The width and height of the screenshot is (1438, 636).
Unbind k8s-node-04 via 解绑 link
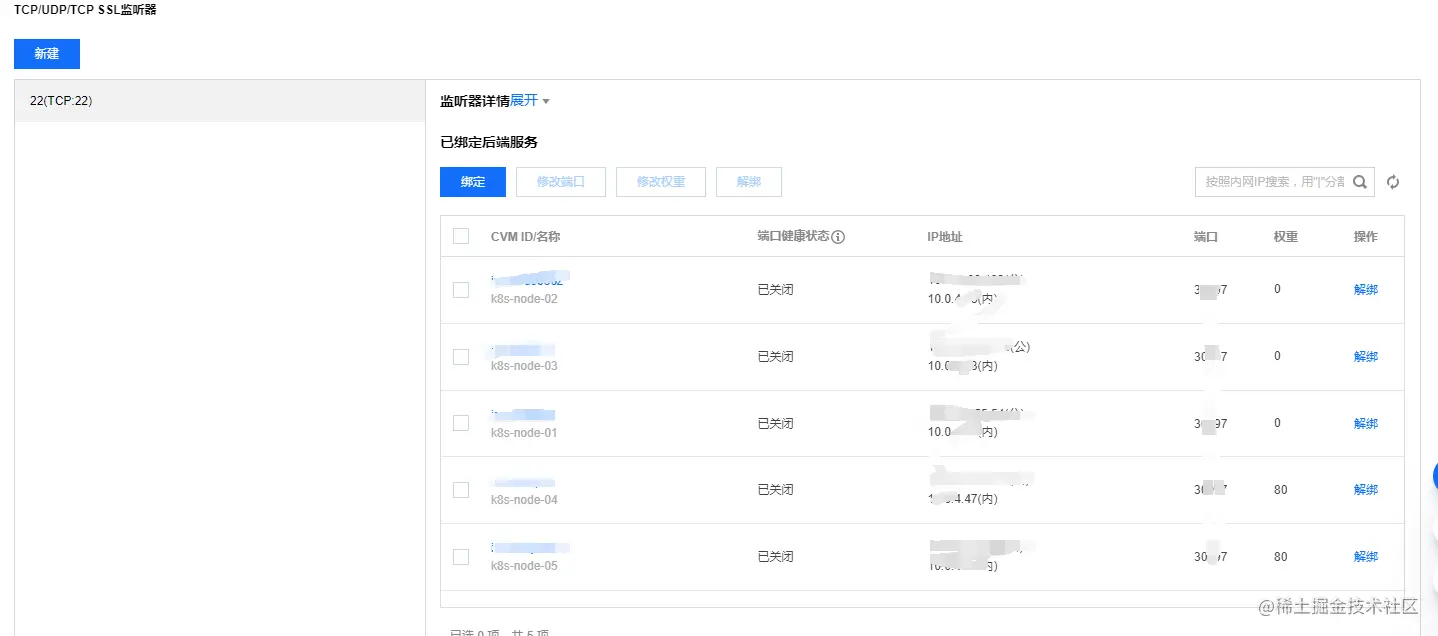[x=1366, y=490]
